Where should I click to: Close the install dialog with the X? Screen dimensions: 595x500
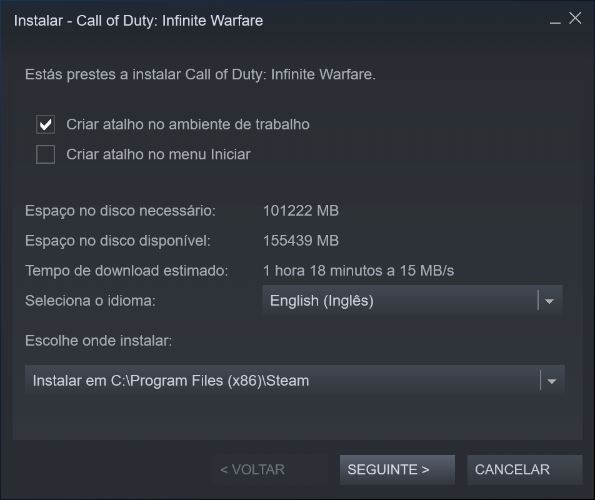(x=575, y=18)
